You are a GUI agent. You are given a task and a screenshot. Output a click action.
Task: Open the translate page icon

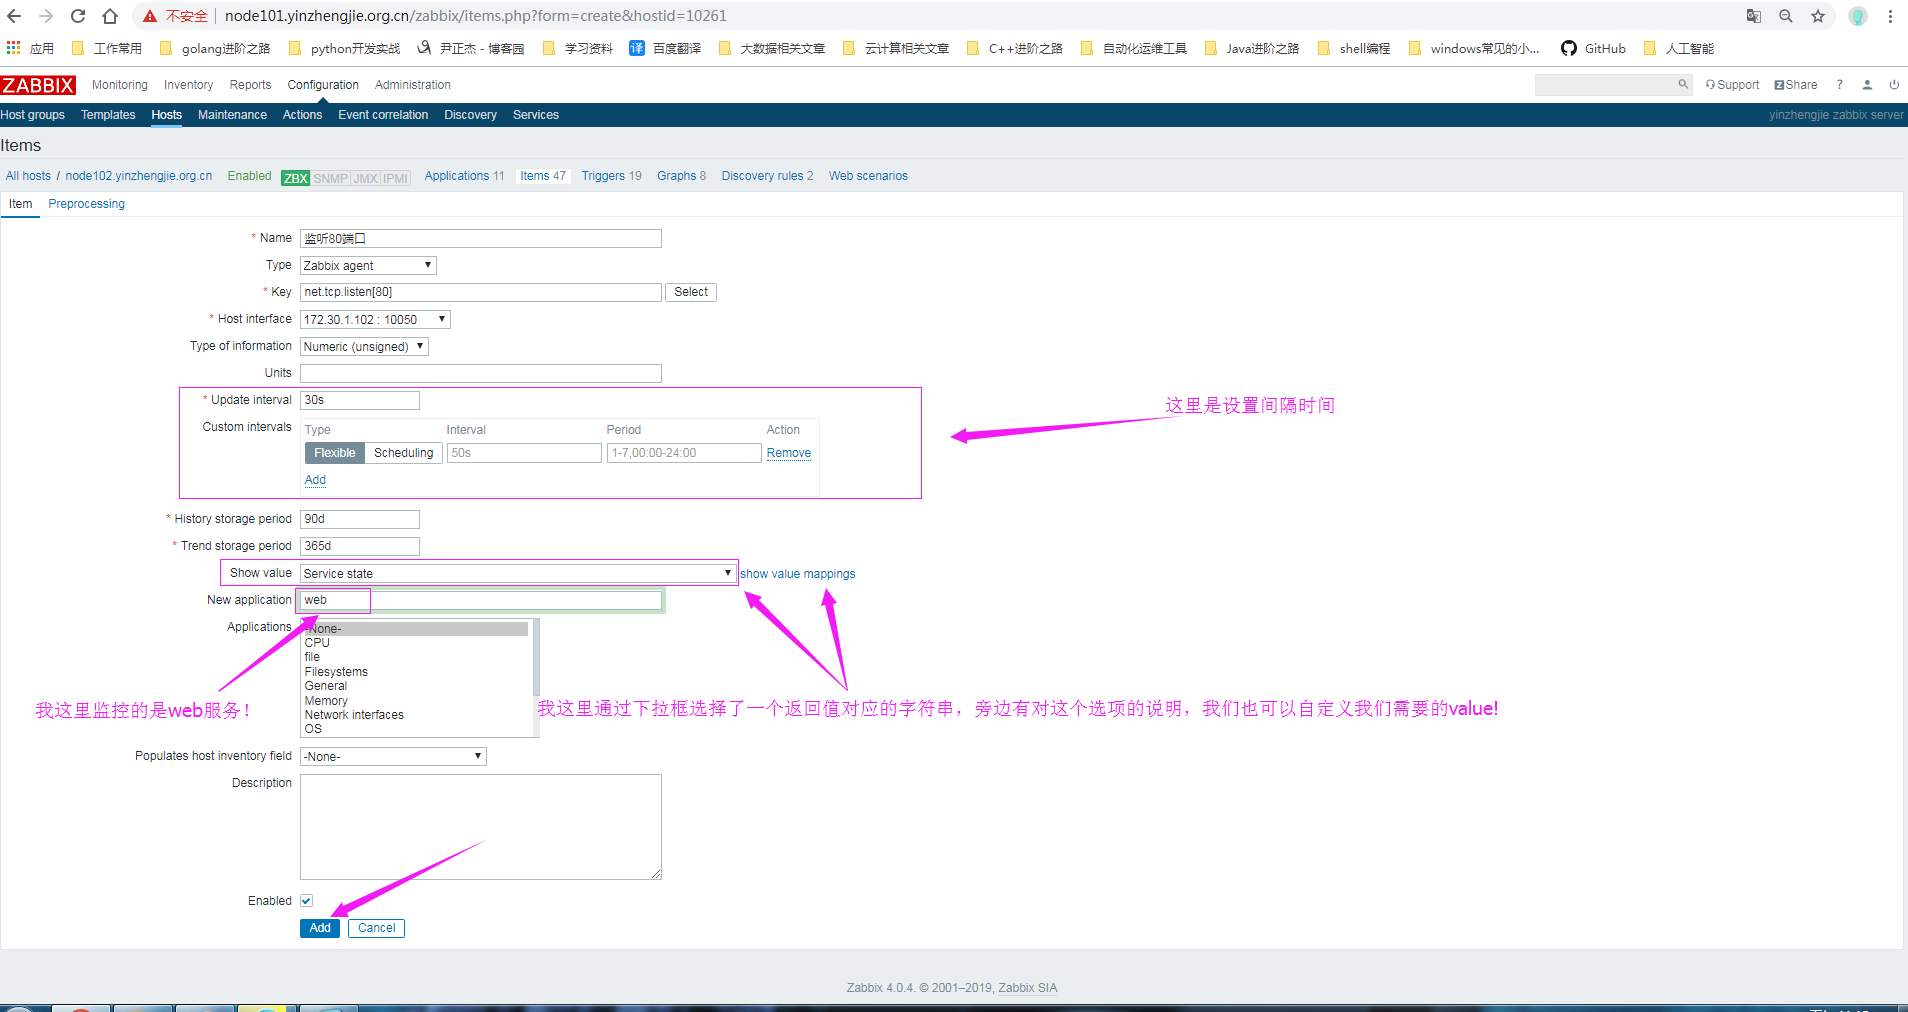(x=1754, y=16)
